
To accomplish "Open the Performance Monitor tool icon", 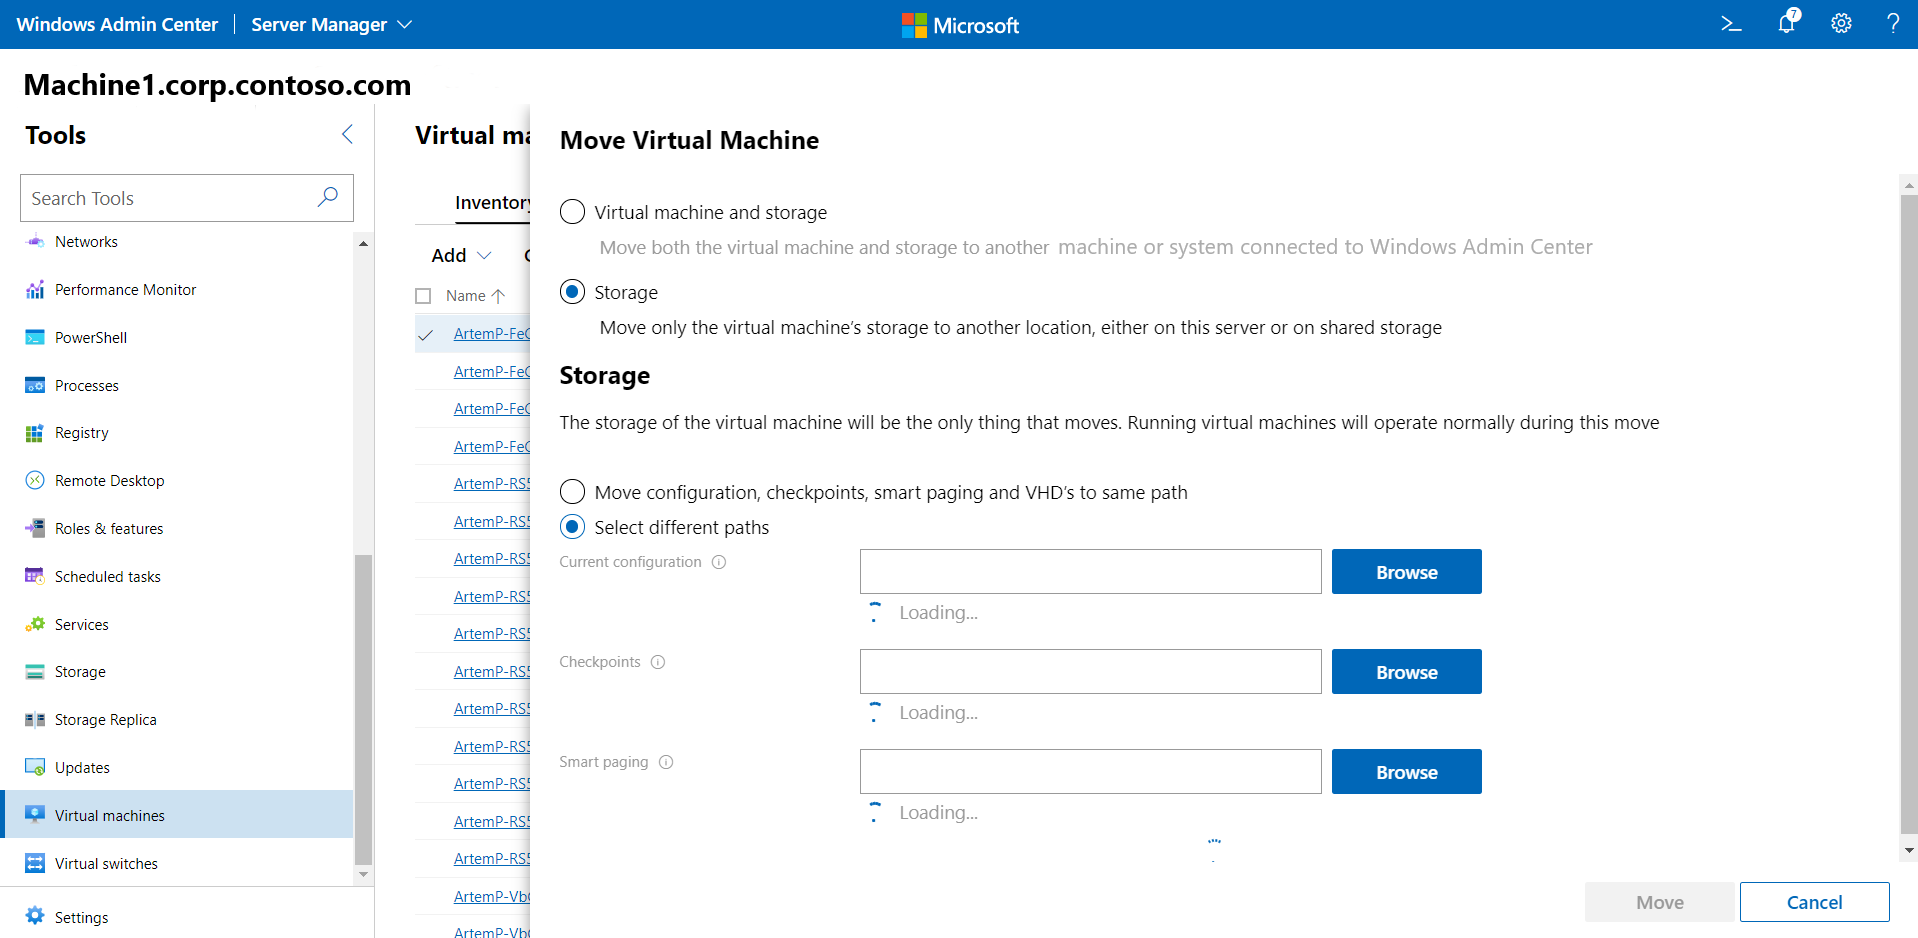I will click(35, 290).
